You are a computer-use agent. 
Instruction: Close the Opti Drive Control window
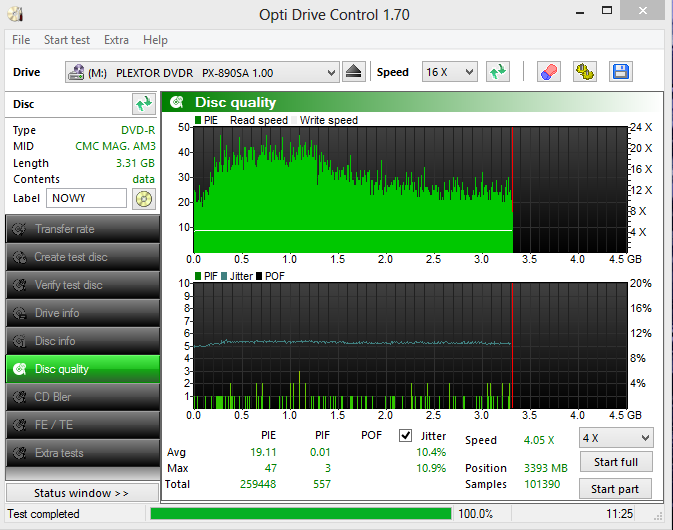(x=642, y=10)
